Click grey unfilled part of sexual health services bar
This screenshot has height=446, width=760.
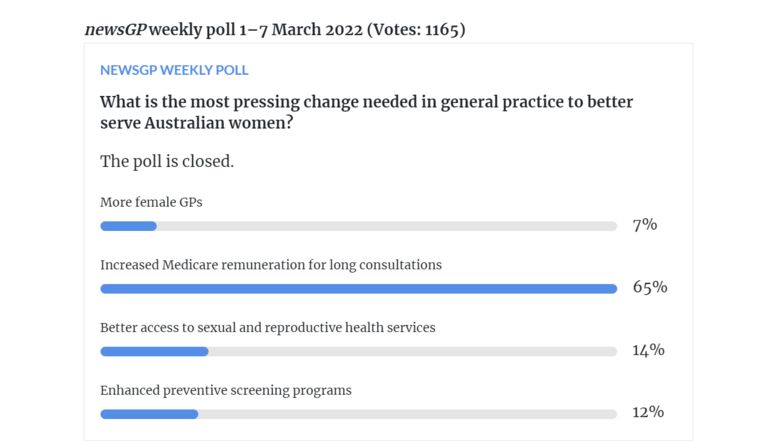coord(412,351)
